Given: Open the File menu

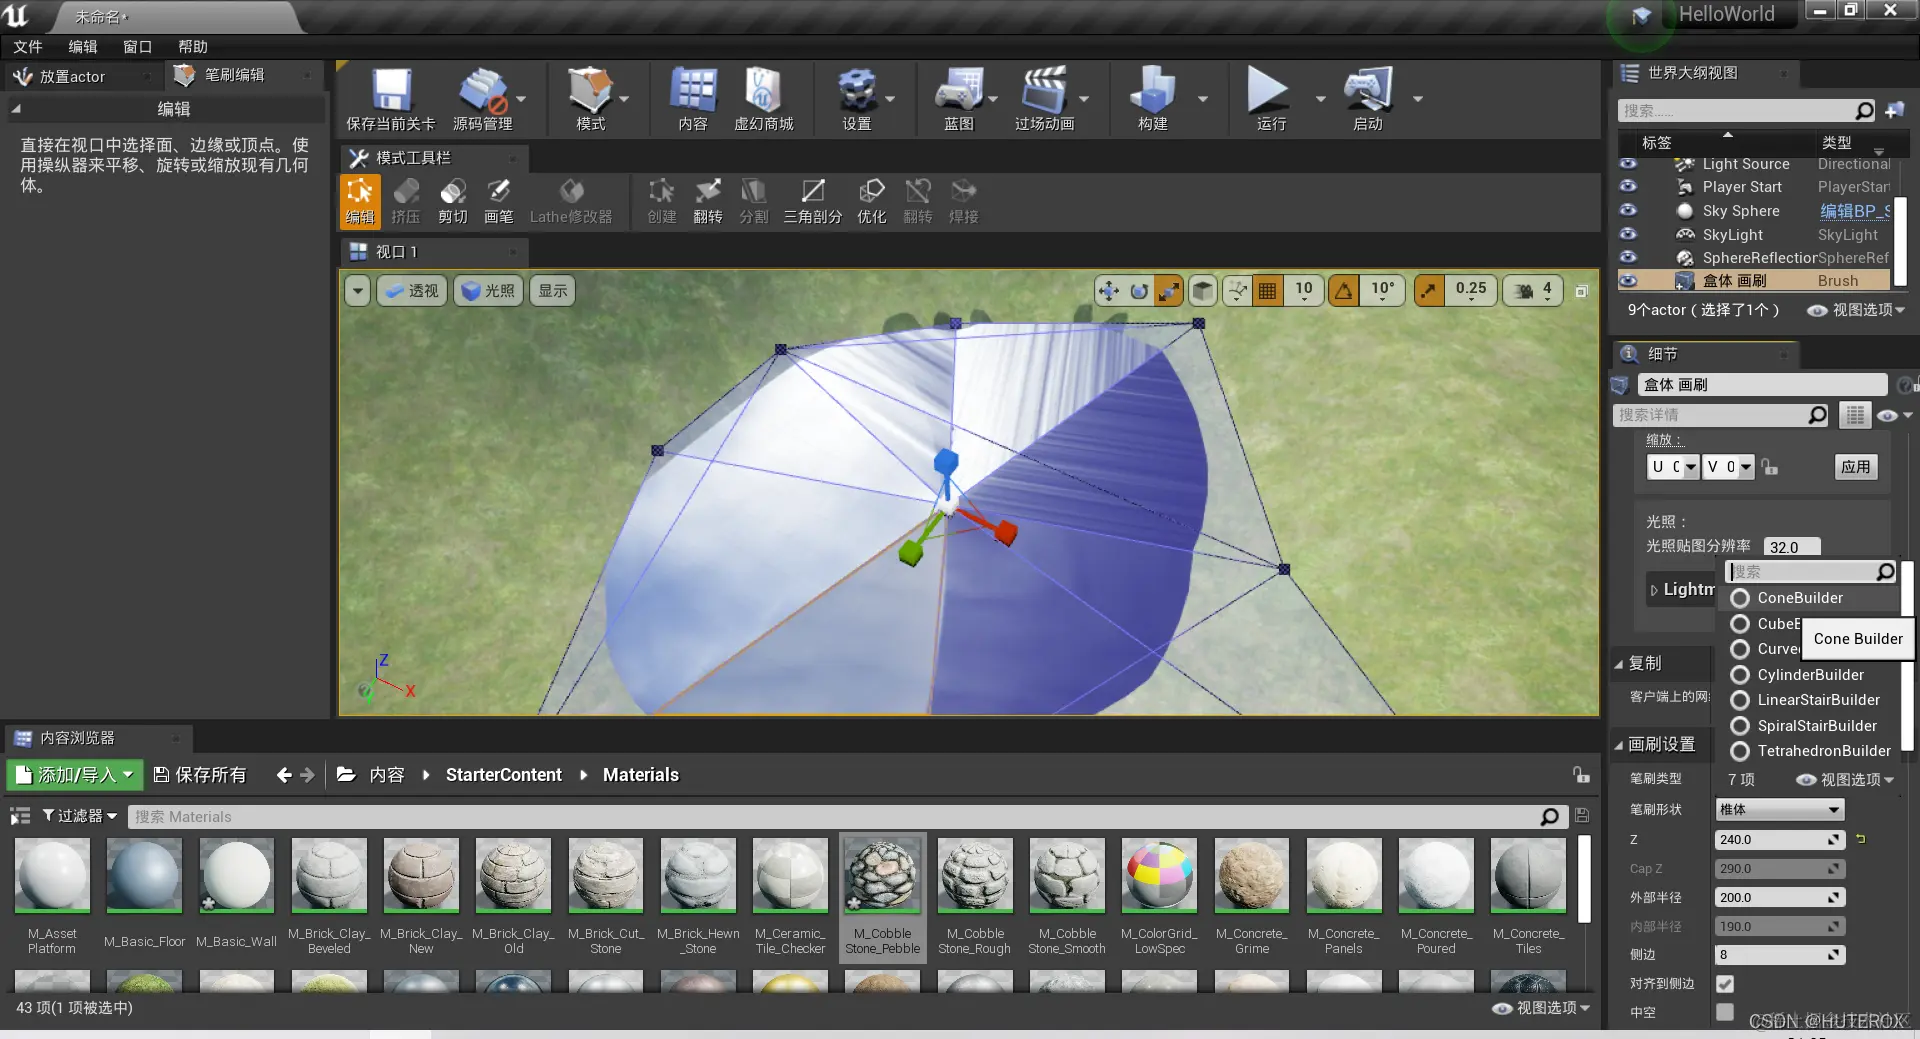Looking at the screenshot, I should click(28, 47).
